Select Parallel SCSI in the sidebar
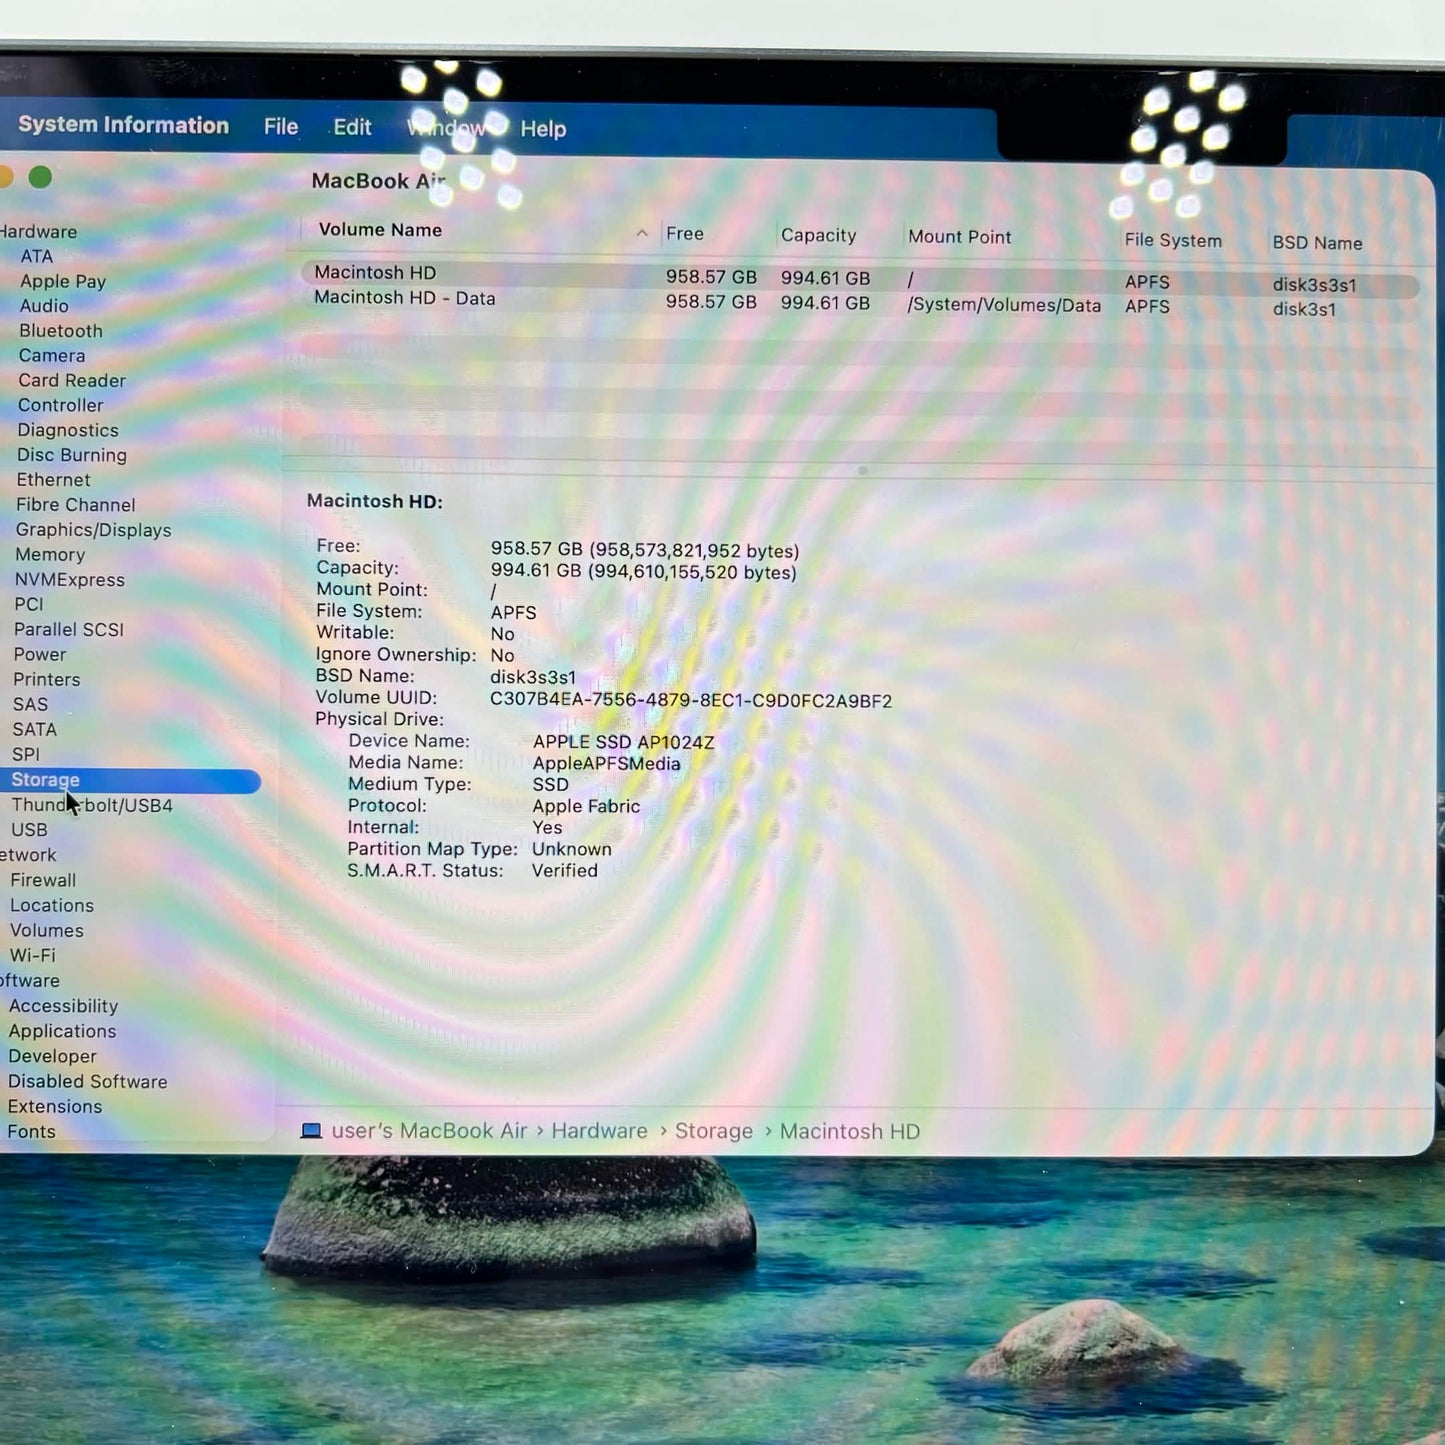The width and height of the screenshot is (1445, 1445). pos(69,630)
